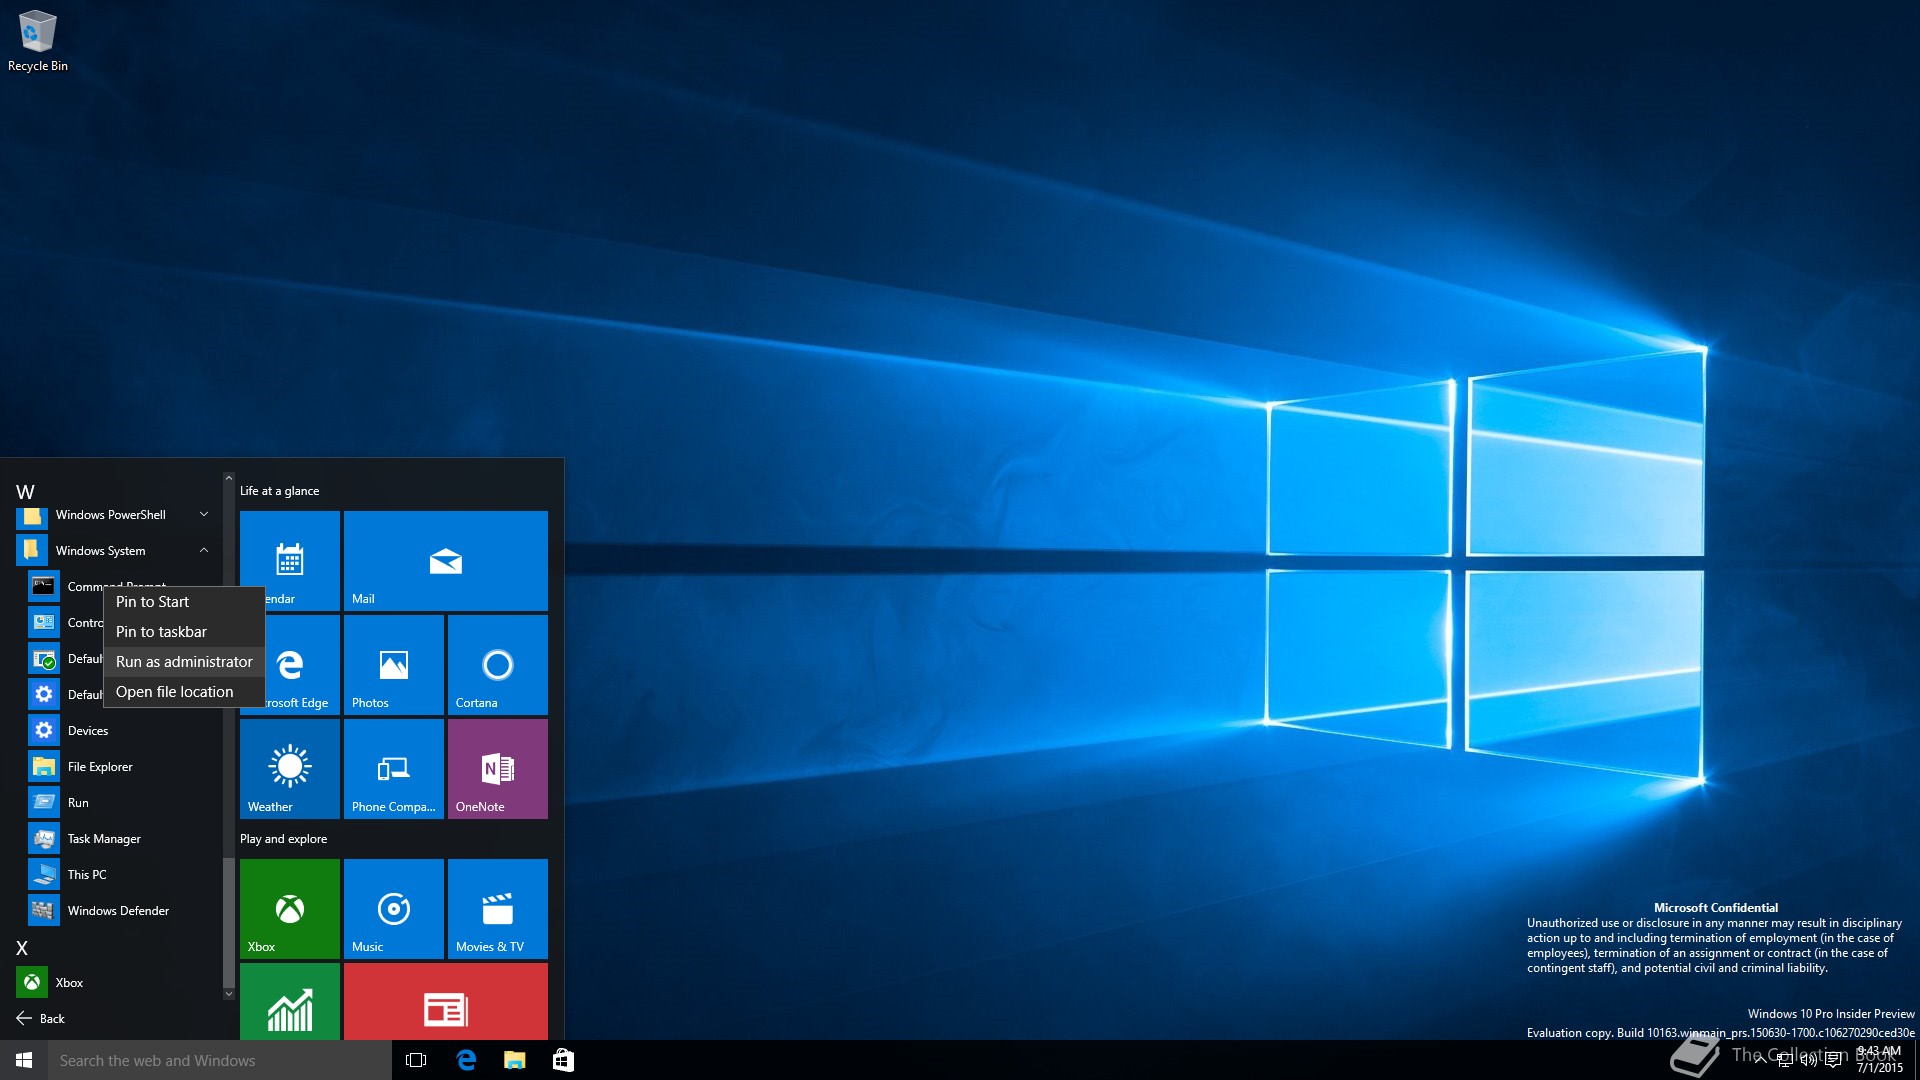Click the X letter header
Image resolution: width=1920 pixels, height=1080 pixels.
[22, 948]
